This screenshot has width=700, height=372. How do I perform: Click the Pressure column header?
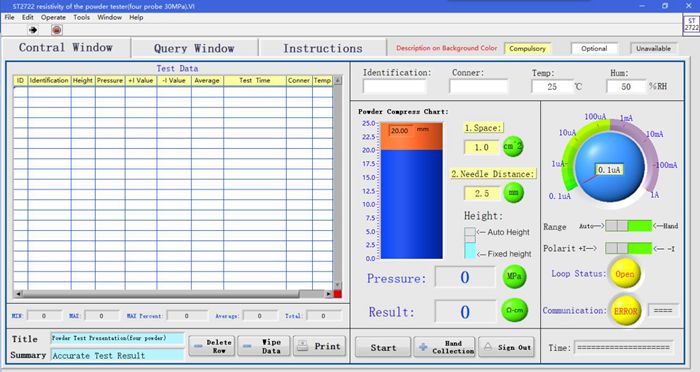110,80
